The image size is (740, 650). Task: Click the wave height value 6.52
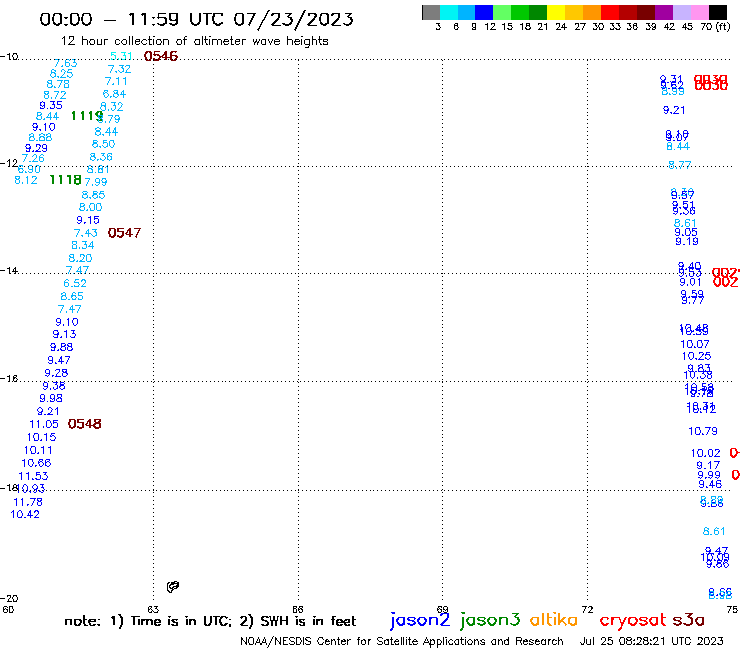(75, 283)
